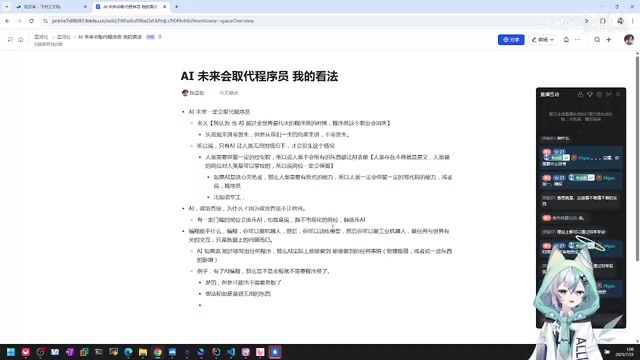Click the address bar URL
The width and height of the screenshot is (640, 360).
153,21
